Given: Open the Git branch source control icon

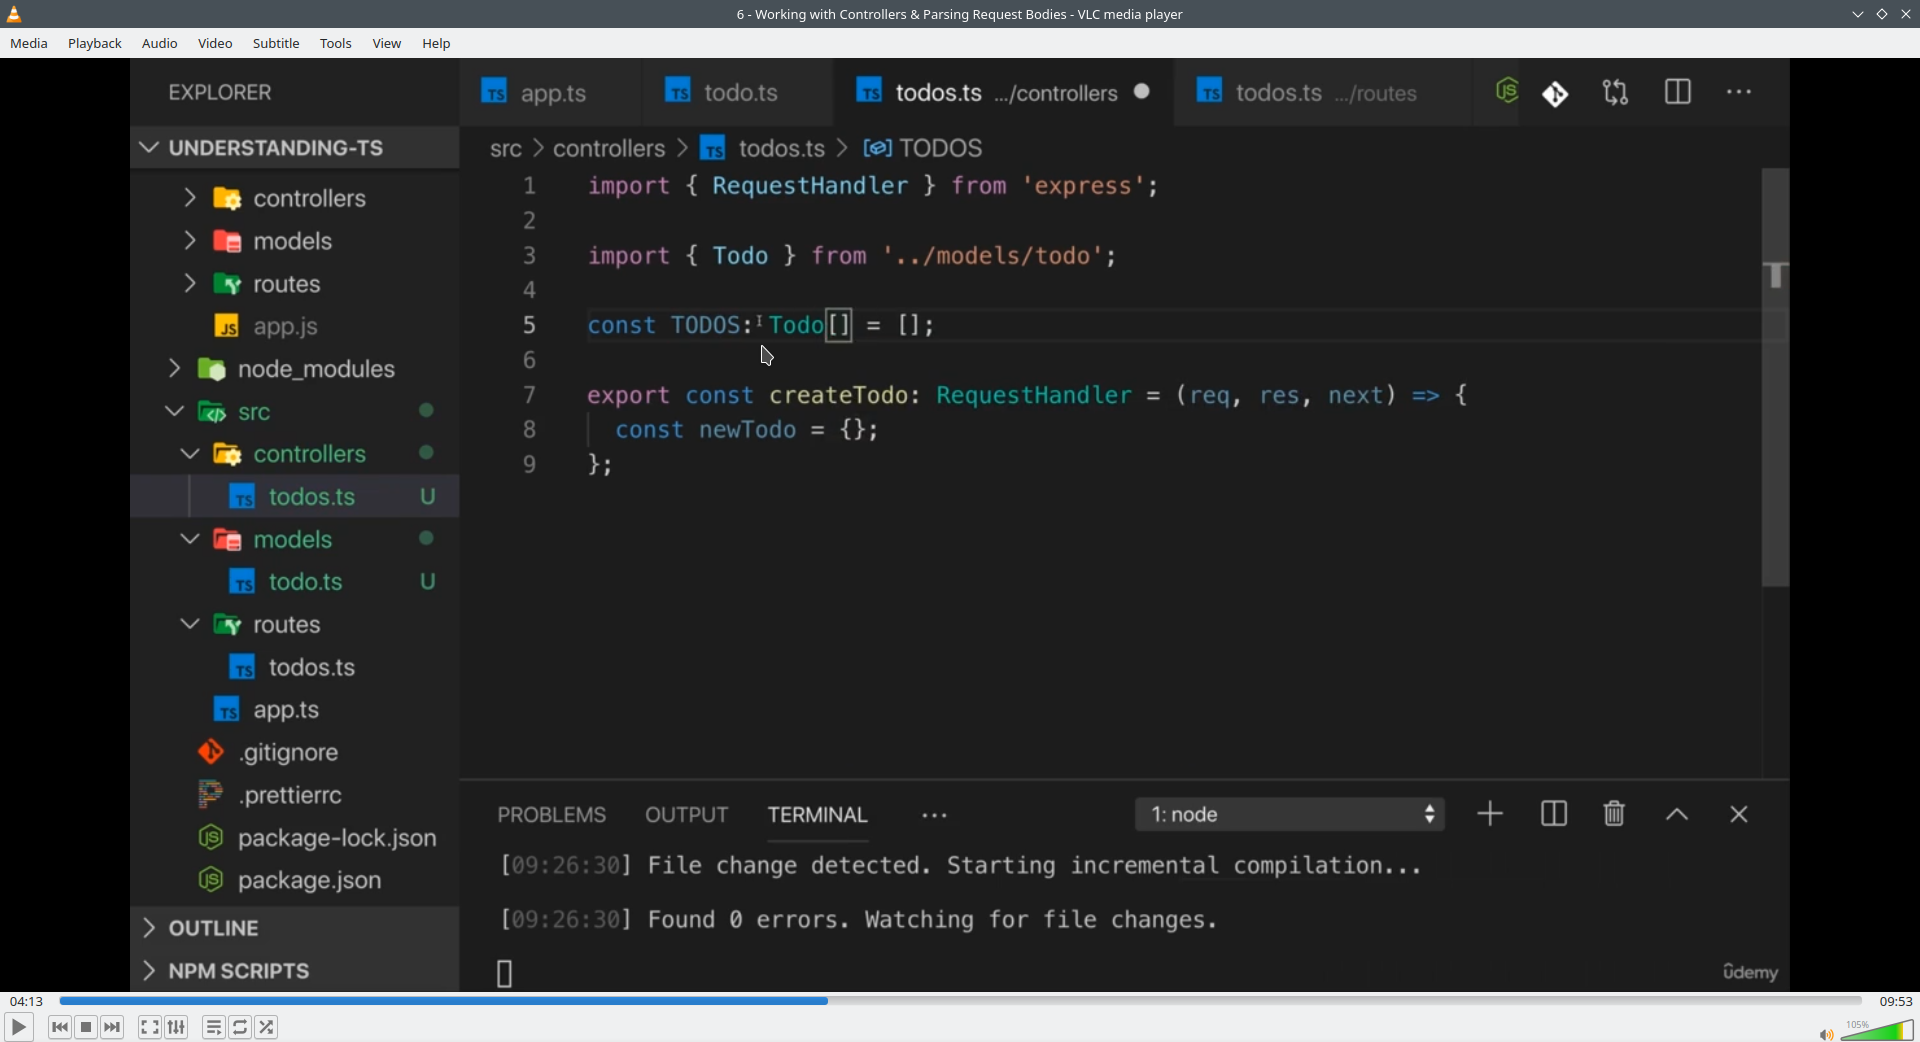Looking at the screenshot, I should (1556, 92).
